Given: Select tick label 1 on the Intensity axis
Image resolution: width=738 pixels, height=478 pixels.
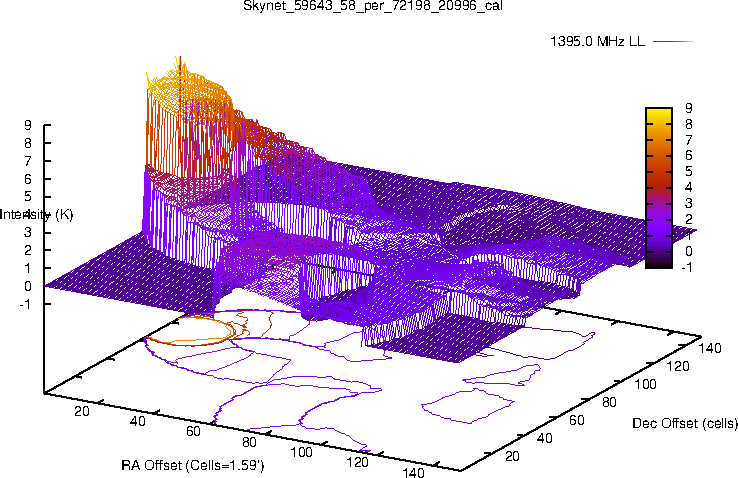Looking at the screenshot, I should pos(28,268).
